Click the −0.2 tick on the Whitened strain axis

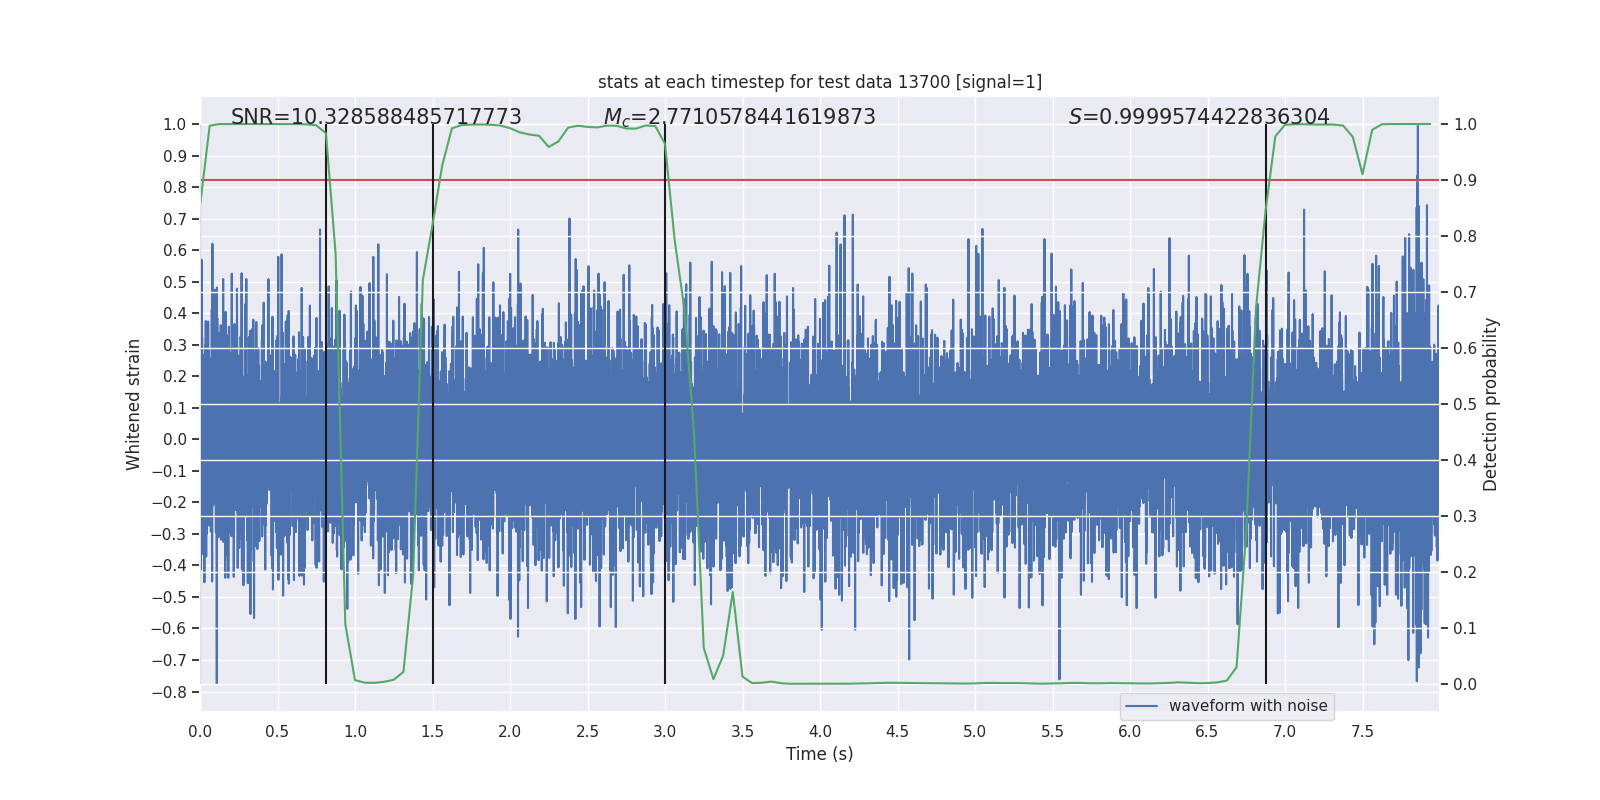pyautogui.click(x=169, y=502)
